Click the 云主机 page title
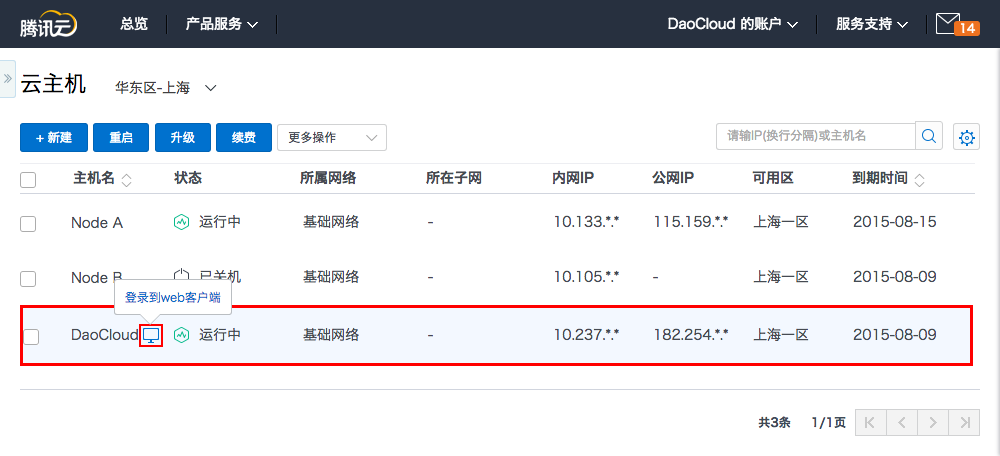 click(x=53, y=84)
